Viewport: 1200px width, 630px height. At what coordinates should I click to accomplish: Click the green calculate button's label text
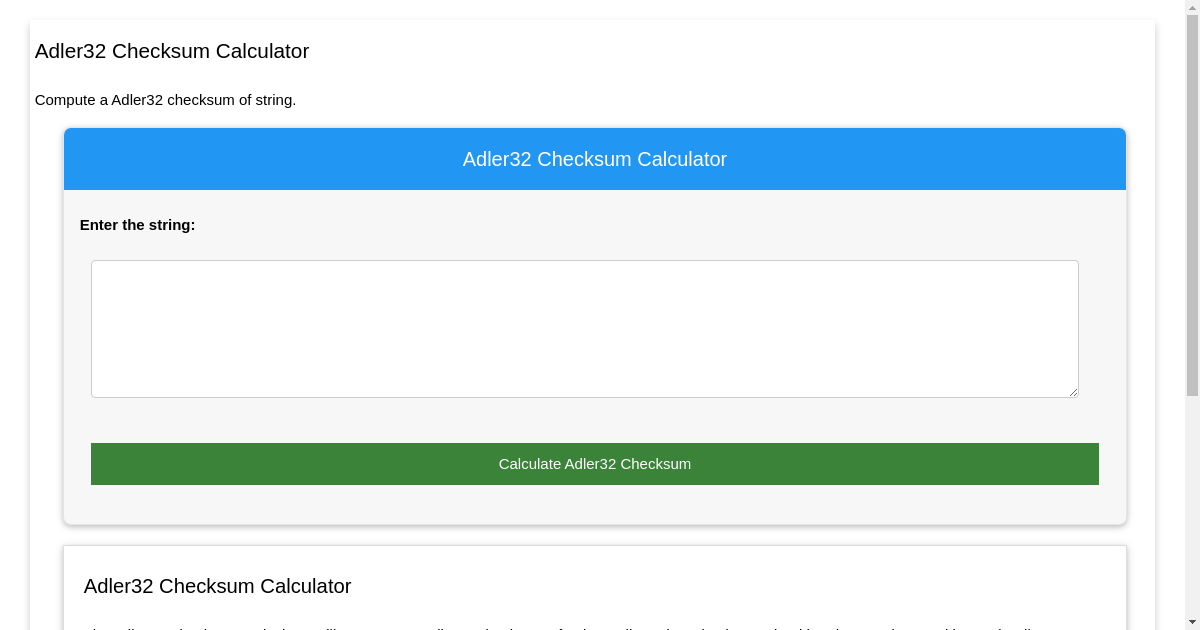point(594,463)
